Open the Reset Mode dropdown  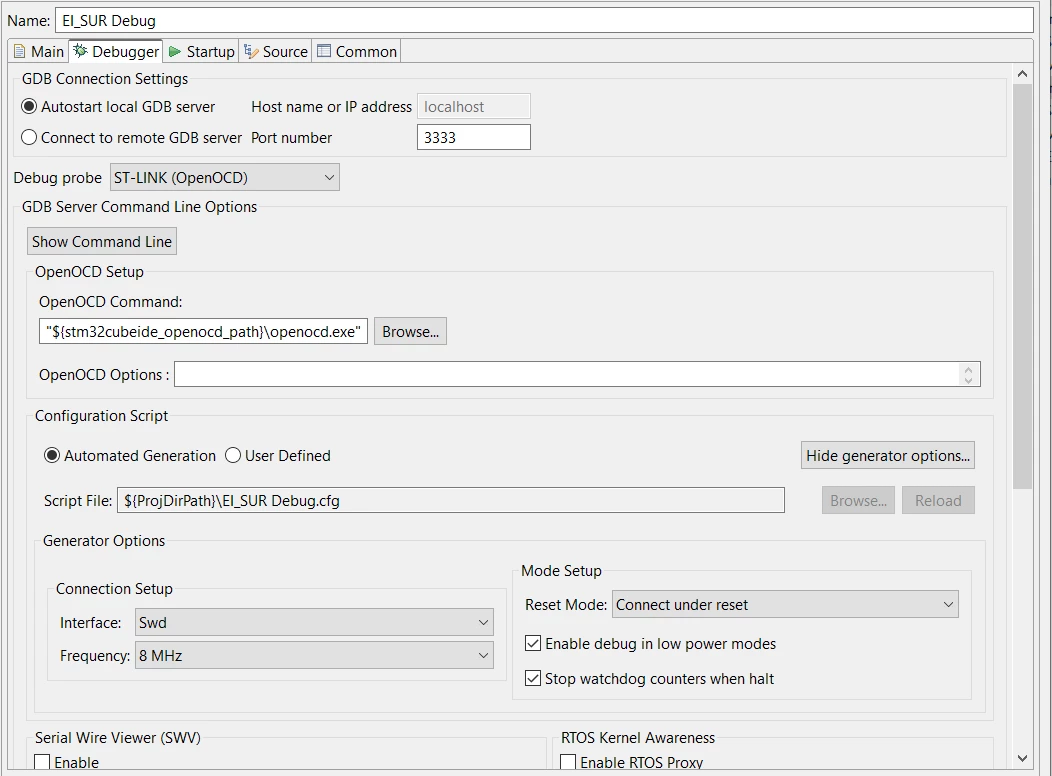785,604
